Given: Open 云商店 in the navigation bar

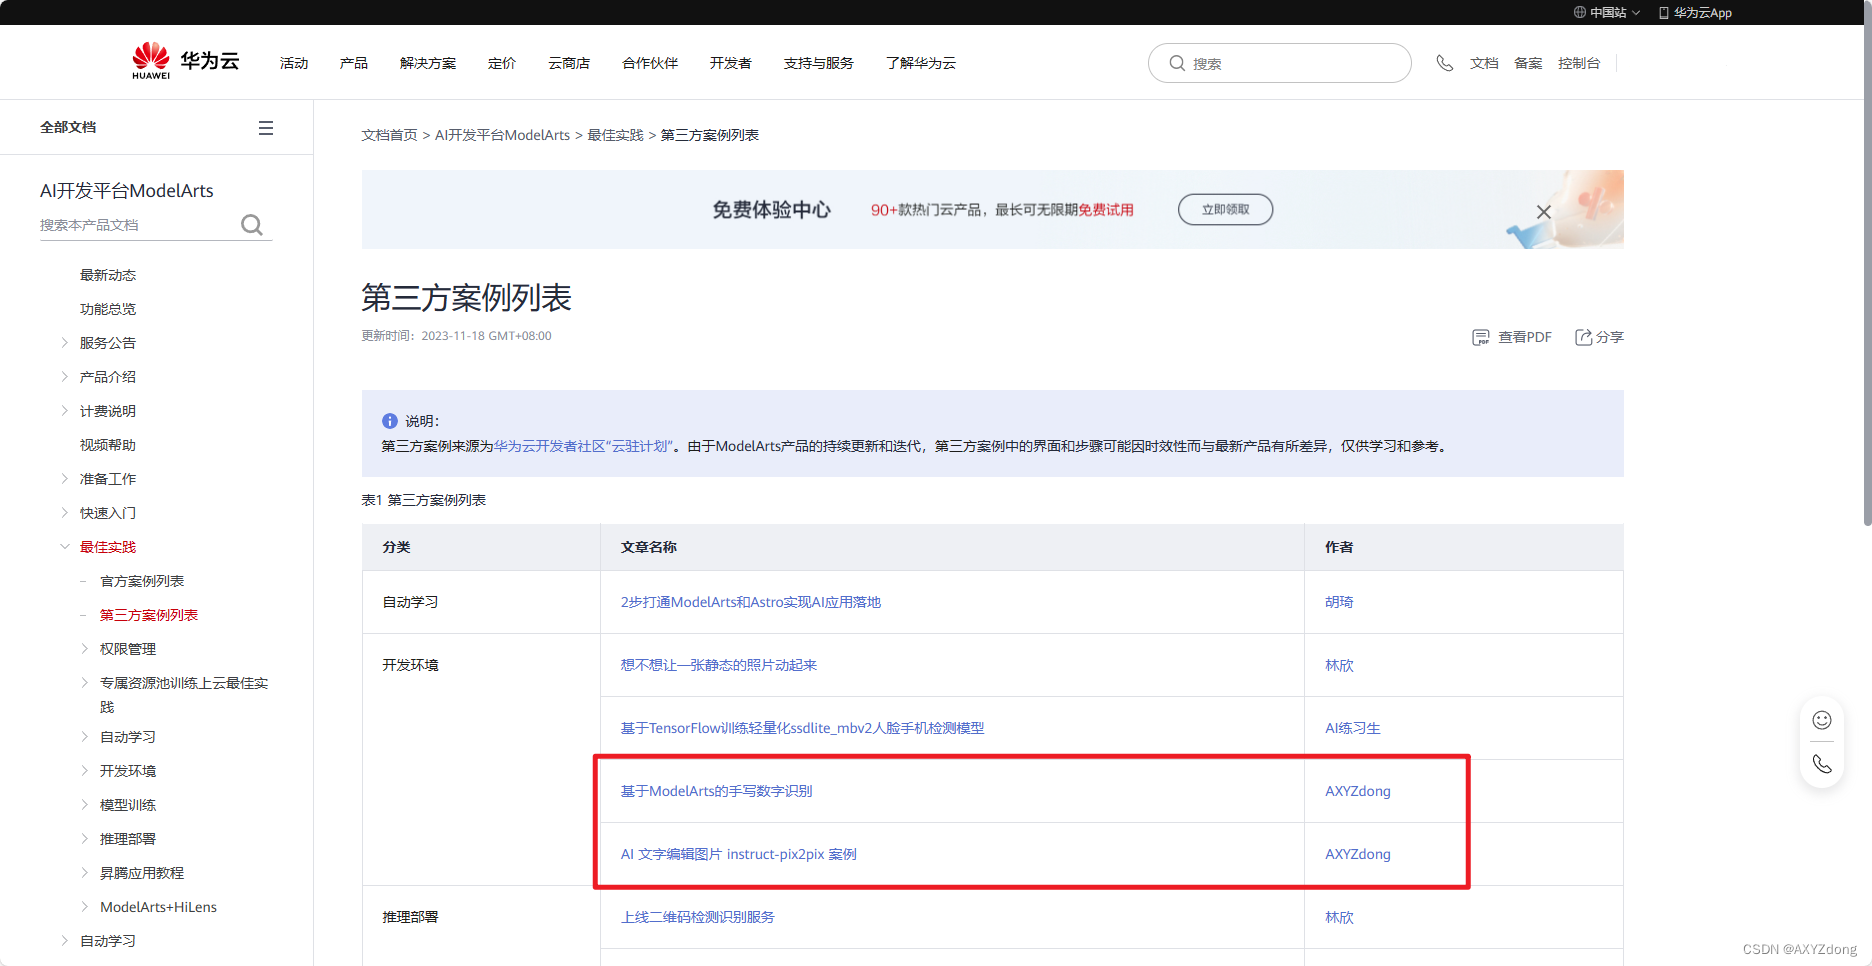Looking at the screenshot, I should click(569, 63).
